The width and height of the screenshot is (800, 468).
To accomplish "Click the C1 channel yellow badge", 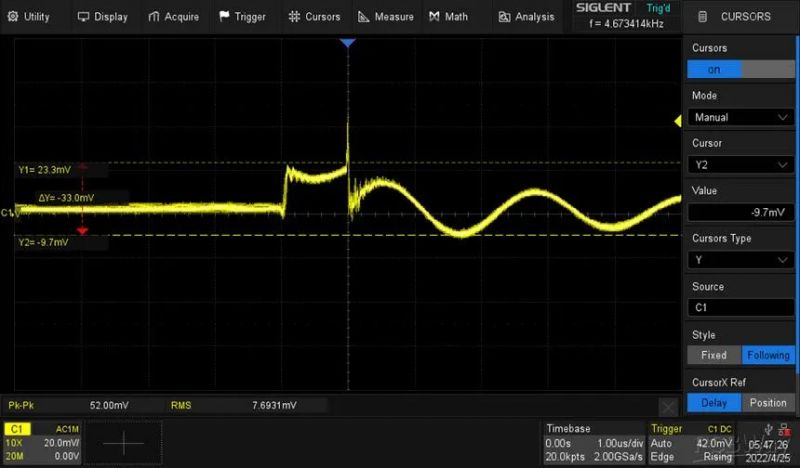I will pos(17,429).
